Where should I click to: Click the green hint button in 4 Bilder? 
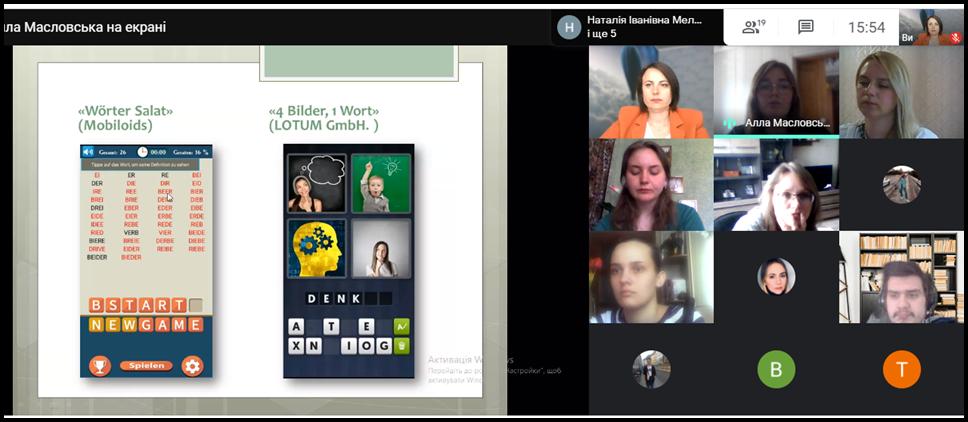click(x=402, y=326)
